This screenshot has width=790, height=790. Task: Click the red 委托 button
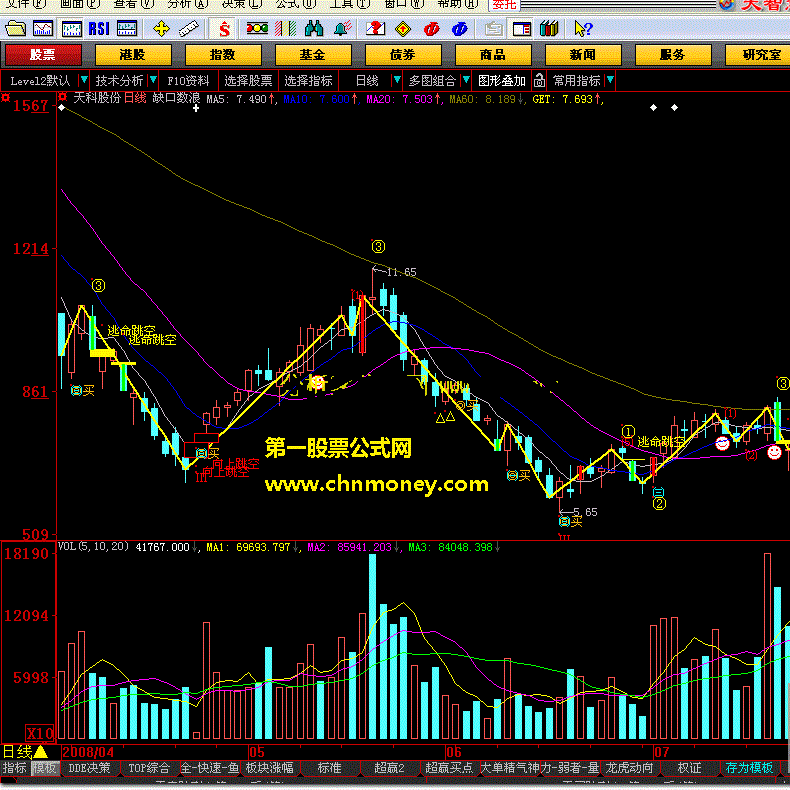point(504,5)
